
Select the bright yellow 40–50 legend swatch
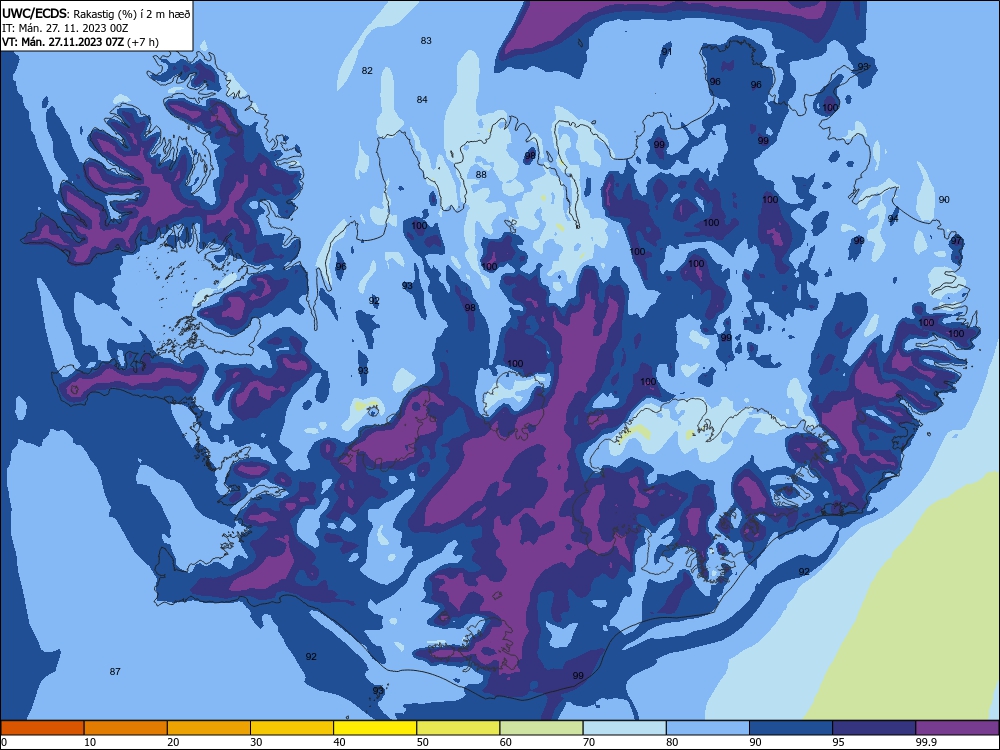click(375, 728)
